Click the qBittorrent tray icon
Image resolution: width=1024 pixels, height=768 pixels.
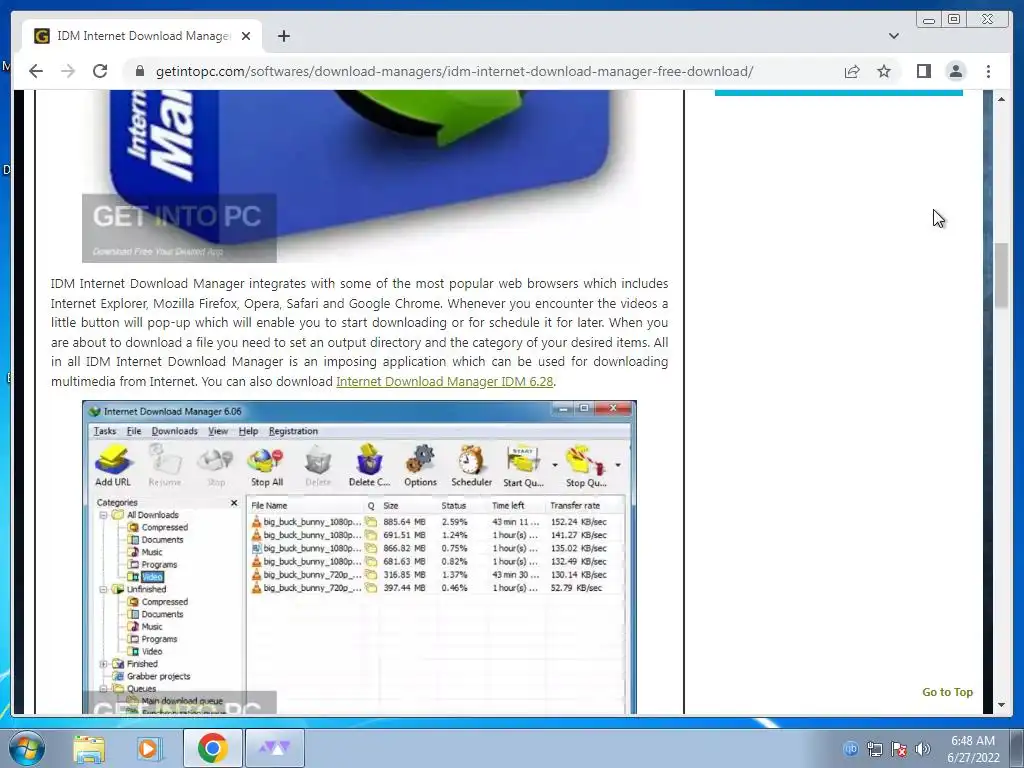[850, 748]
